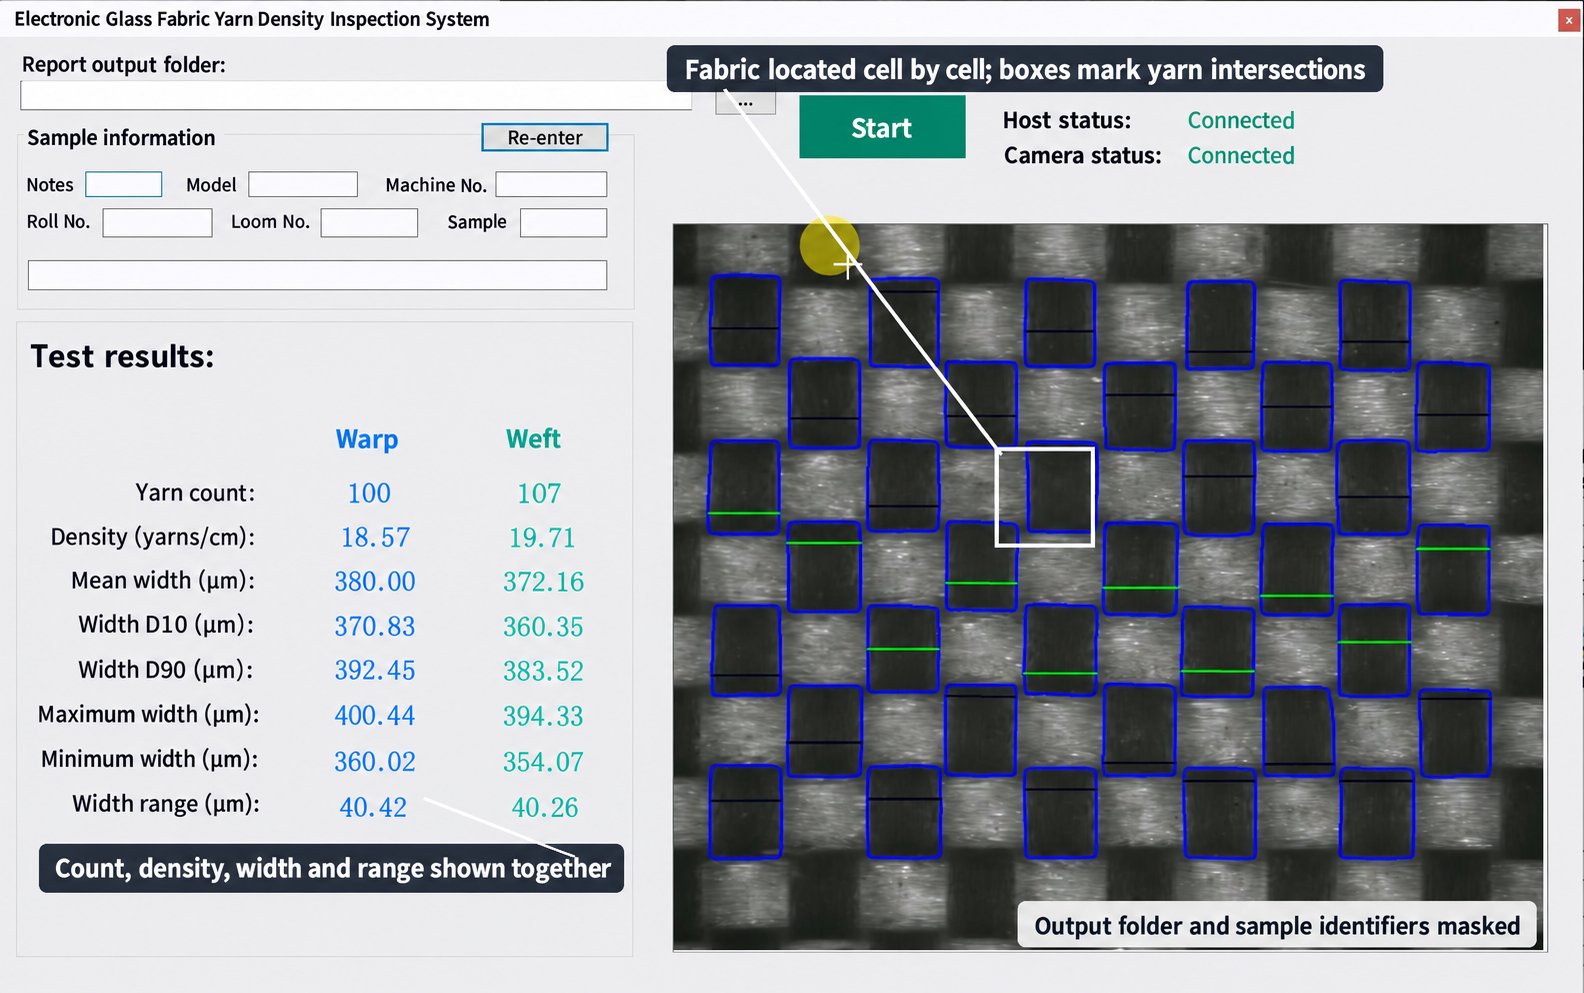Click the Model input field
Viewport: 1584px width, 993px height.
click(303, 184)
